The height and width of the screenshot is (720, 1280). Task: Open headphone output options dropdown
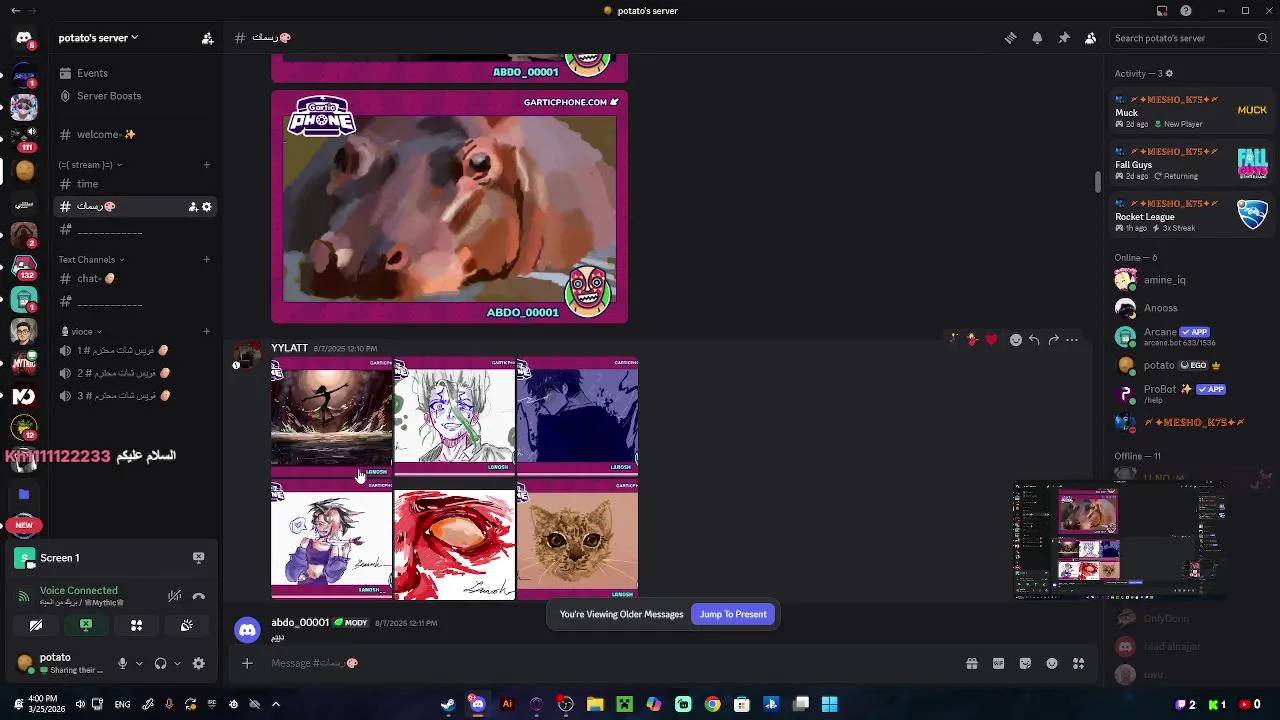click(177, 663)
